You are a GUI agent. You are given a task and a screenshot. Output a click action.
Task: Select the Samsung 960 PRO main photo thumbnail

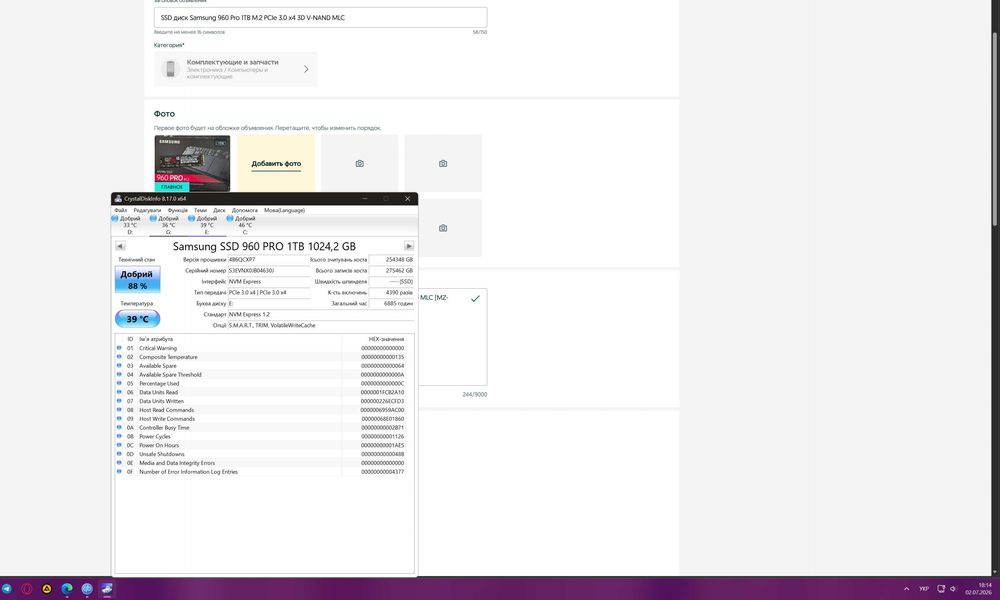pyautogui.click(x=192, y=163)
